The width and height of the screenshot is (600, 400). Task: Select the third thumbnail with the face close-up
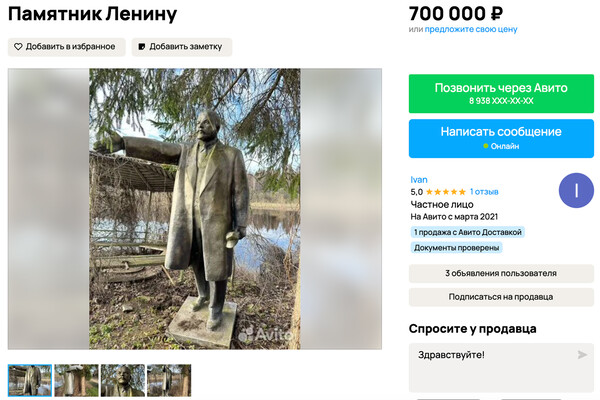(123, 380)
